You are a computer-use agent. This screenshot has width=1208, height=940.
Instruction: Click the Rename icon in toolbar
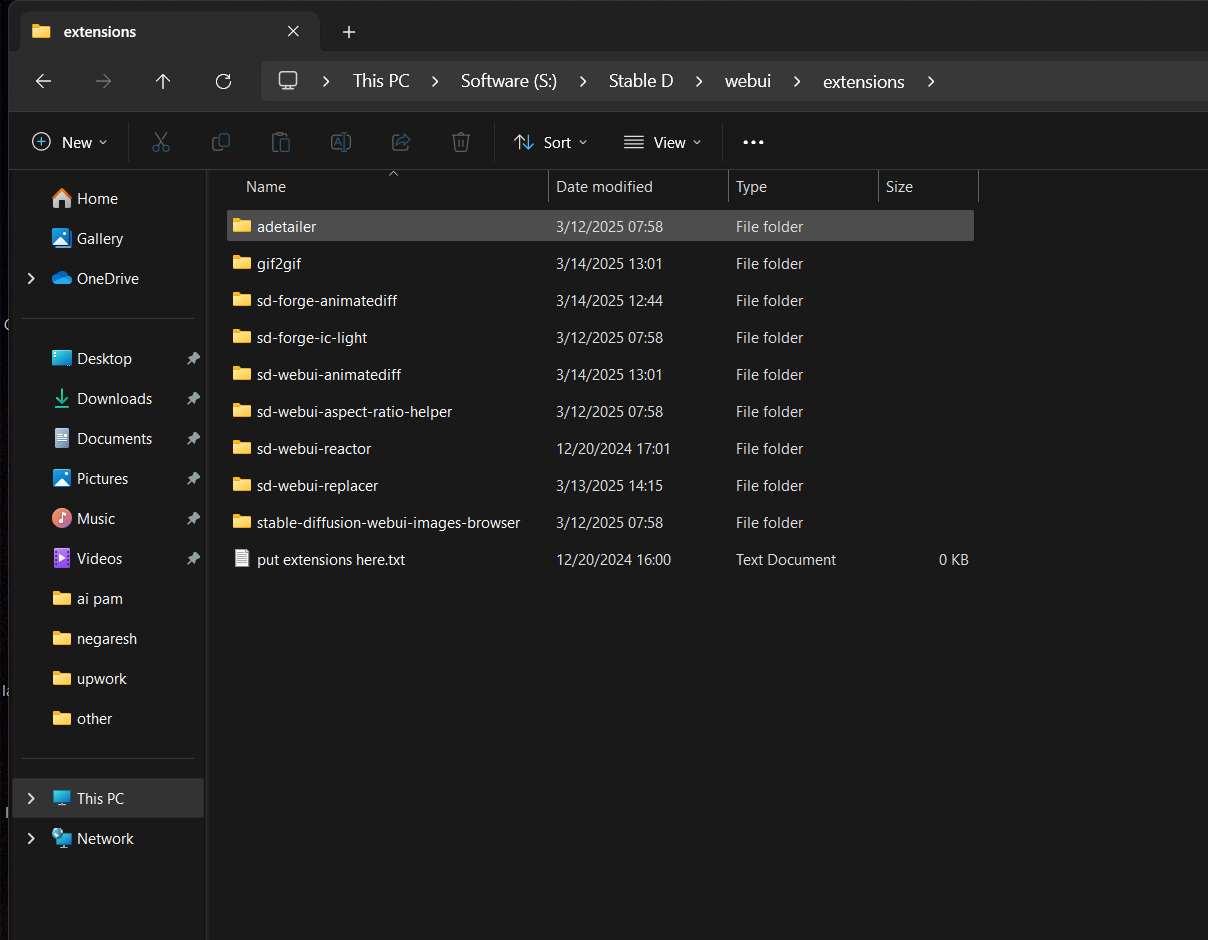point(341,142)
